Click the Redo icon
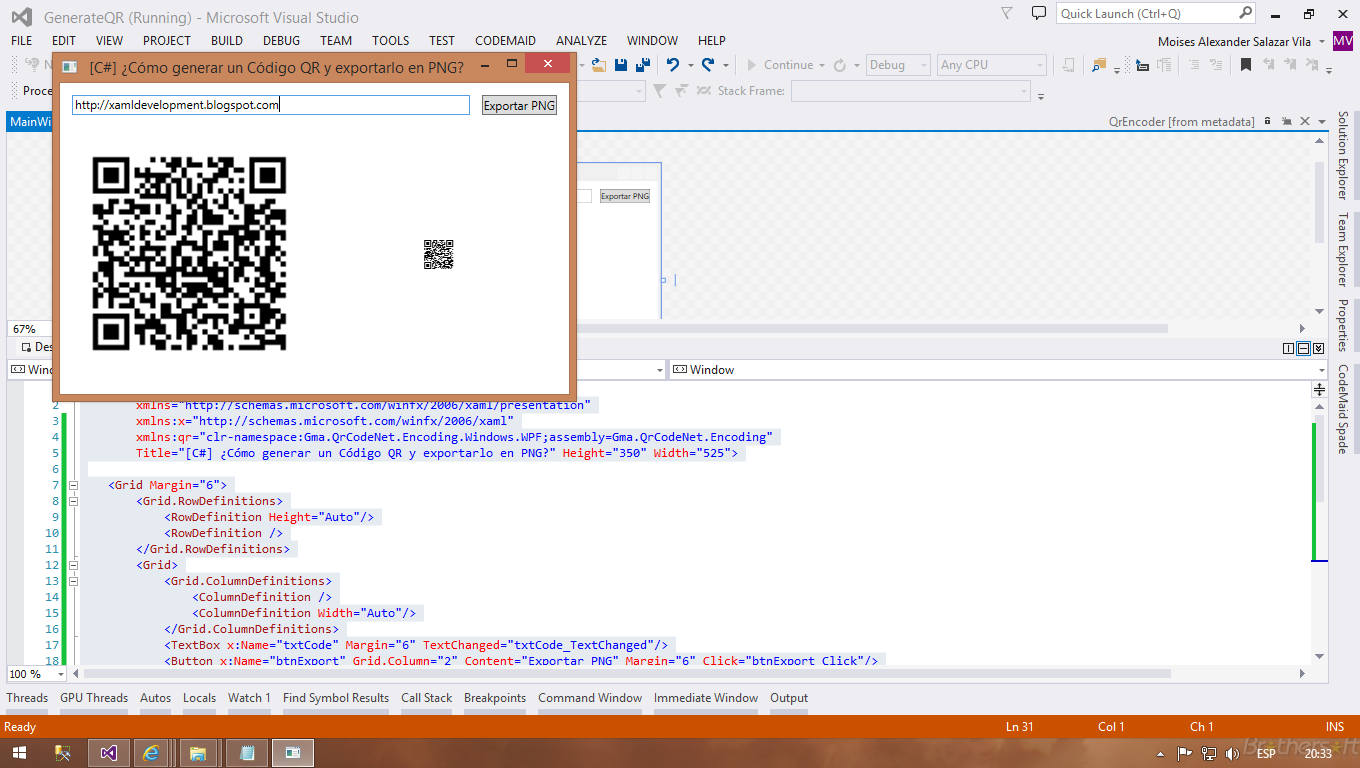The width and height of the screenshot is (1360, 768). pos(708,65)
